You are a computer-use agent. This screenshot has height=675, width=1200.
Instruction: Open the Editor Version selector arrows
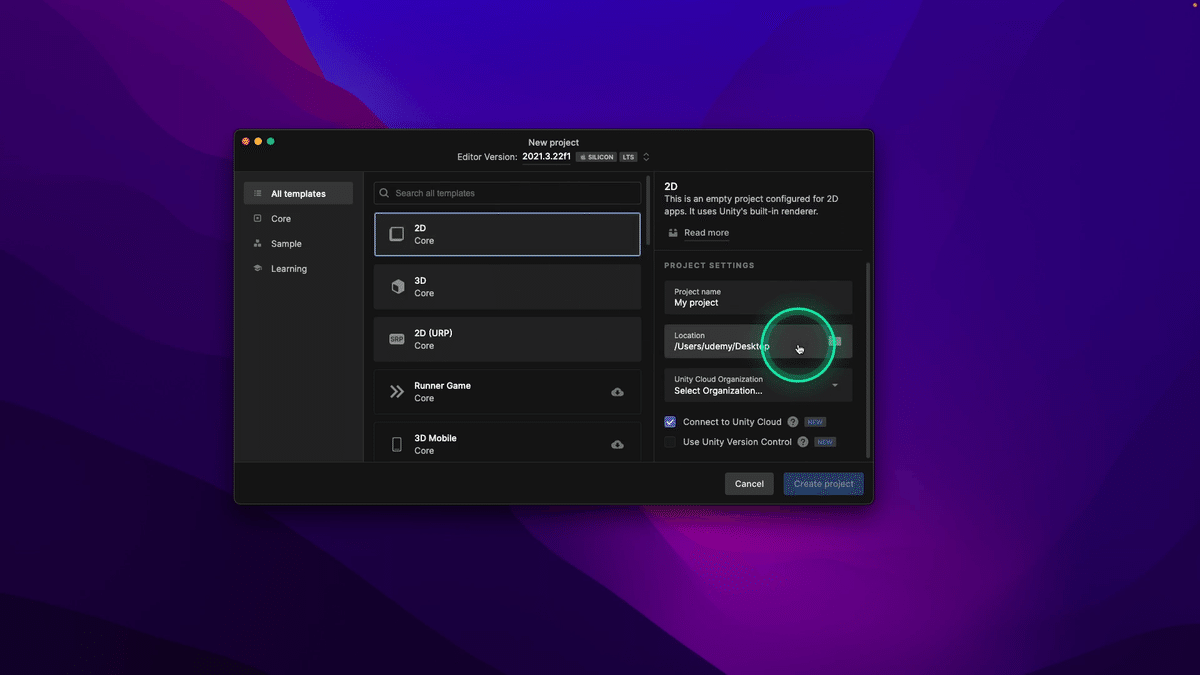(646, 157)
